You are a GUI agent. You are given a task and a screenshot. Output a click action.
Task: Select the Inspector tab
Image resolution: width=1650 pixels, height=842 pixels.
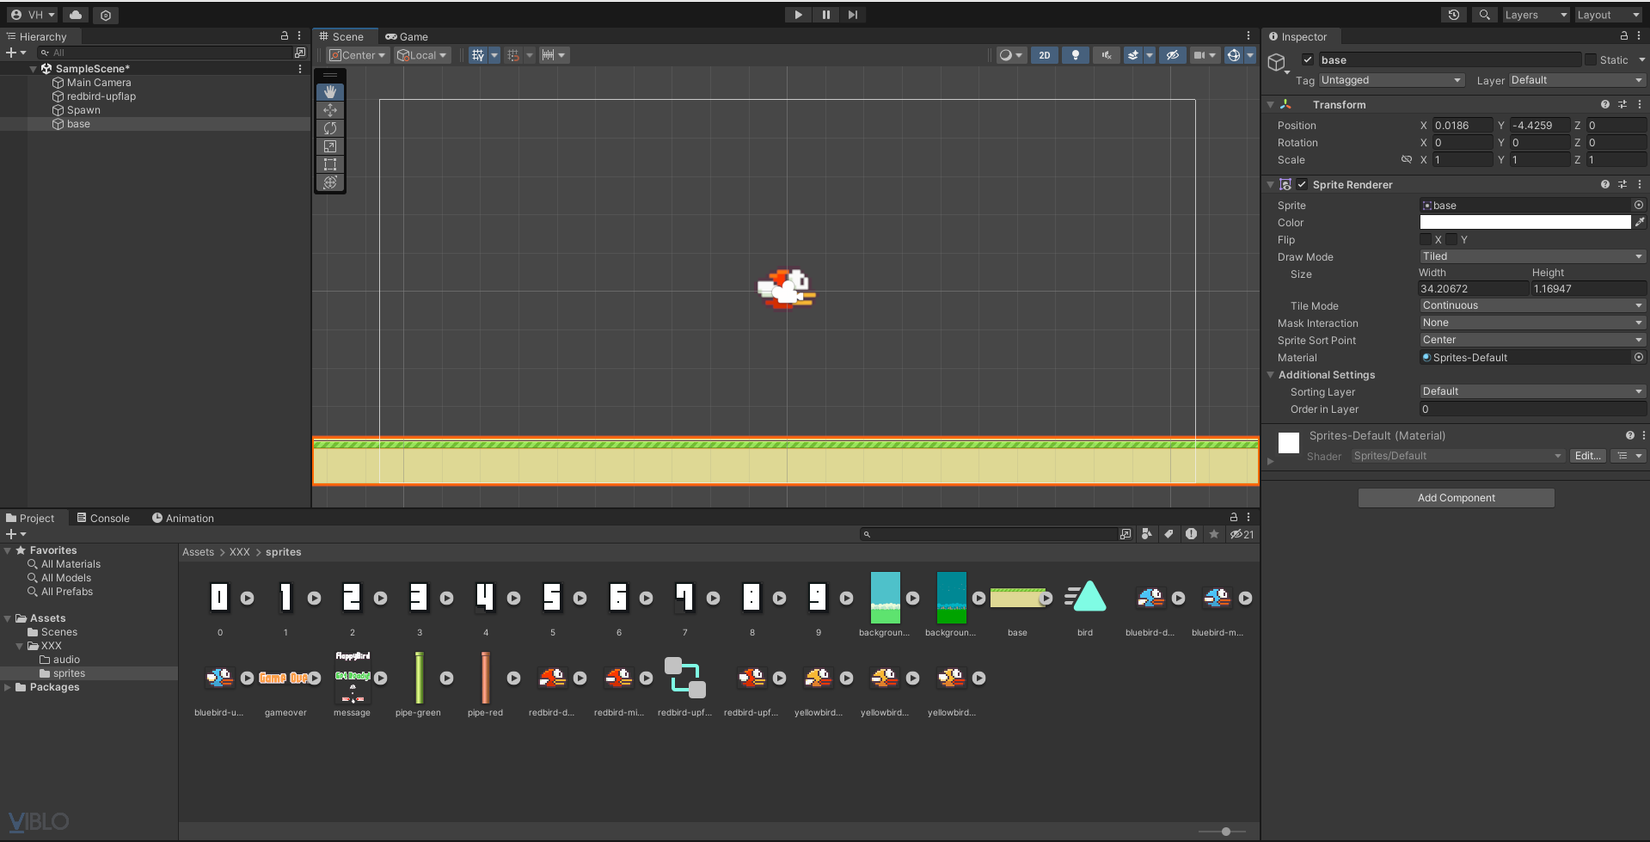pyautogui.click(x=1298, y=36)
